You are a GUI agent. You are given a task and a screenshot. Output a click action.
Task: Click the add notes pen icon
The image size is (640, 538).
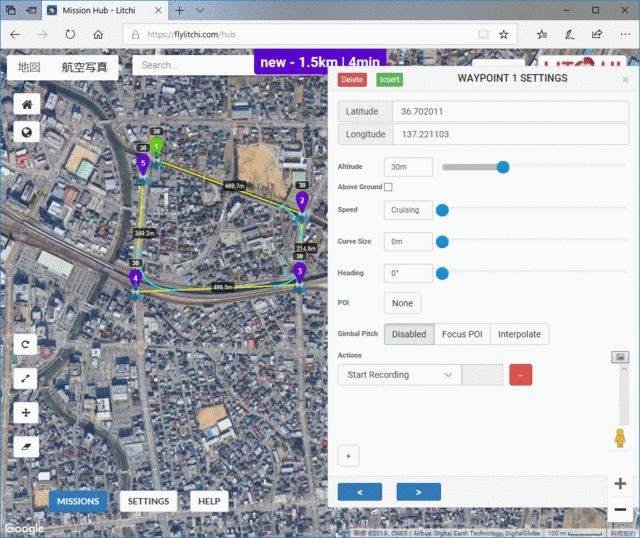point(570,34)
